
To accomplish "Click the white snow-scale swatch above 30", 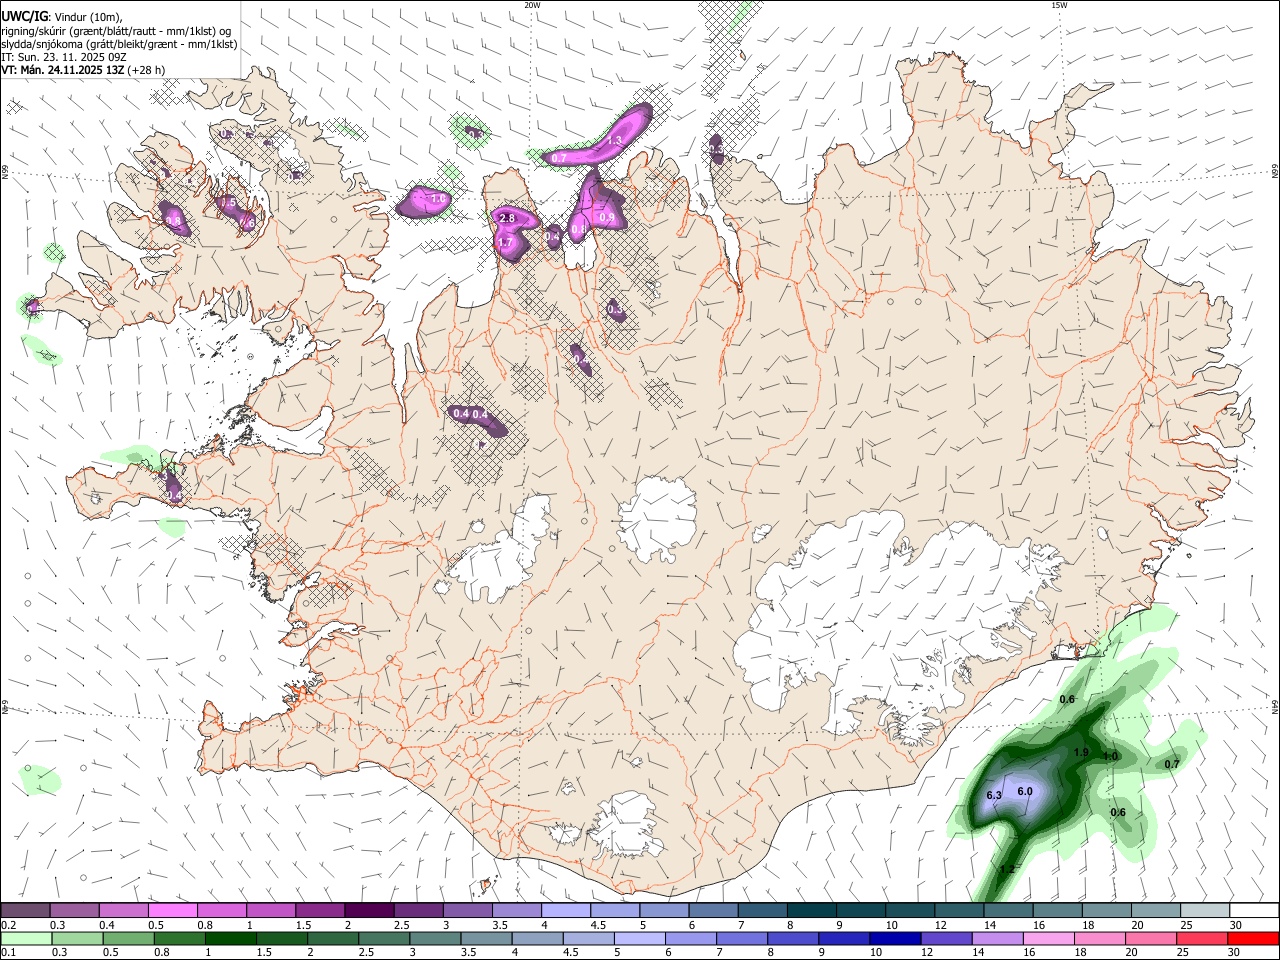I will pyautogui.click(x=1254, y=911).
